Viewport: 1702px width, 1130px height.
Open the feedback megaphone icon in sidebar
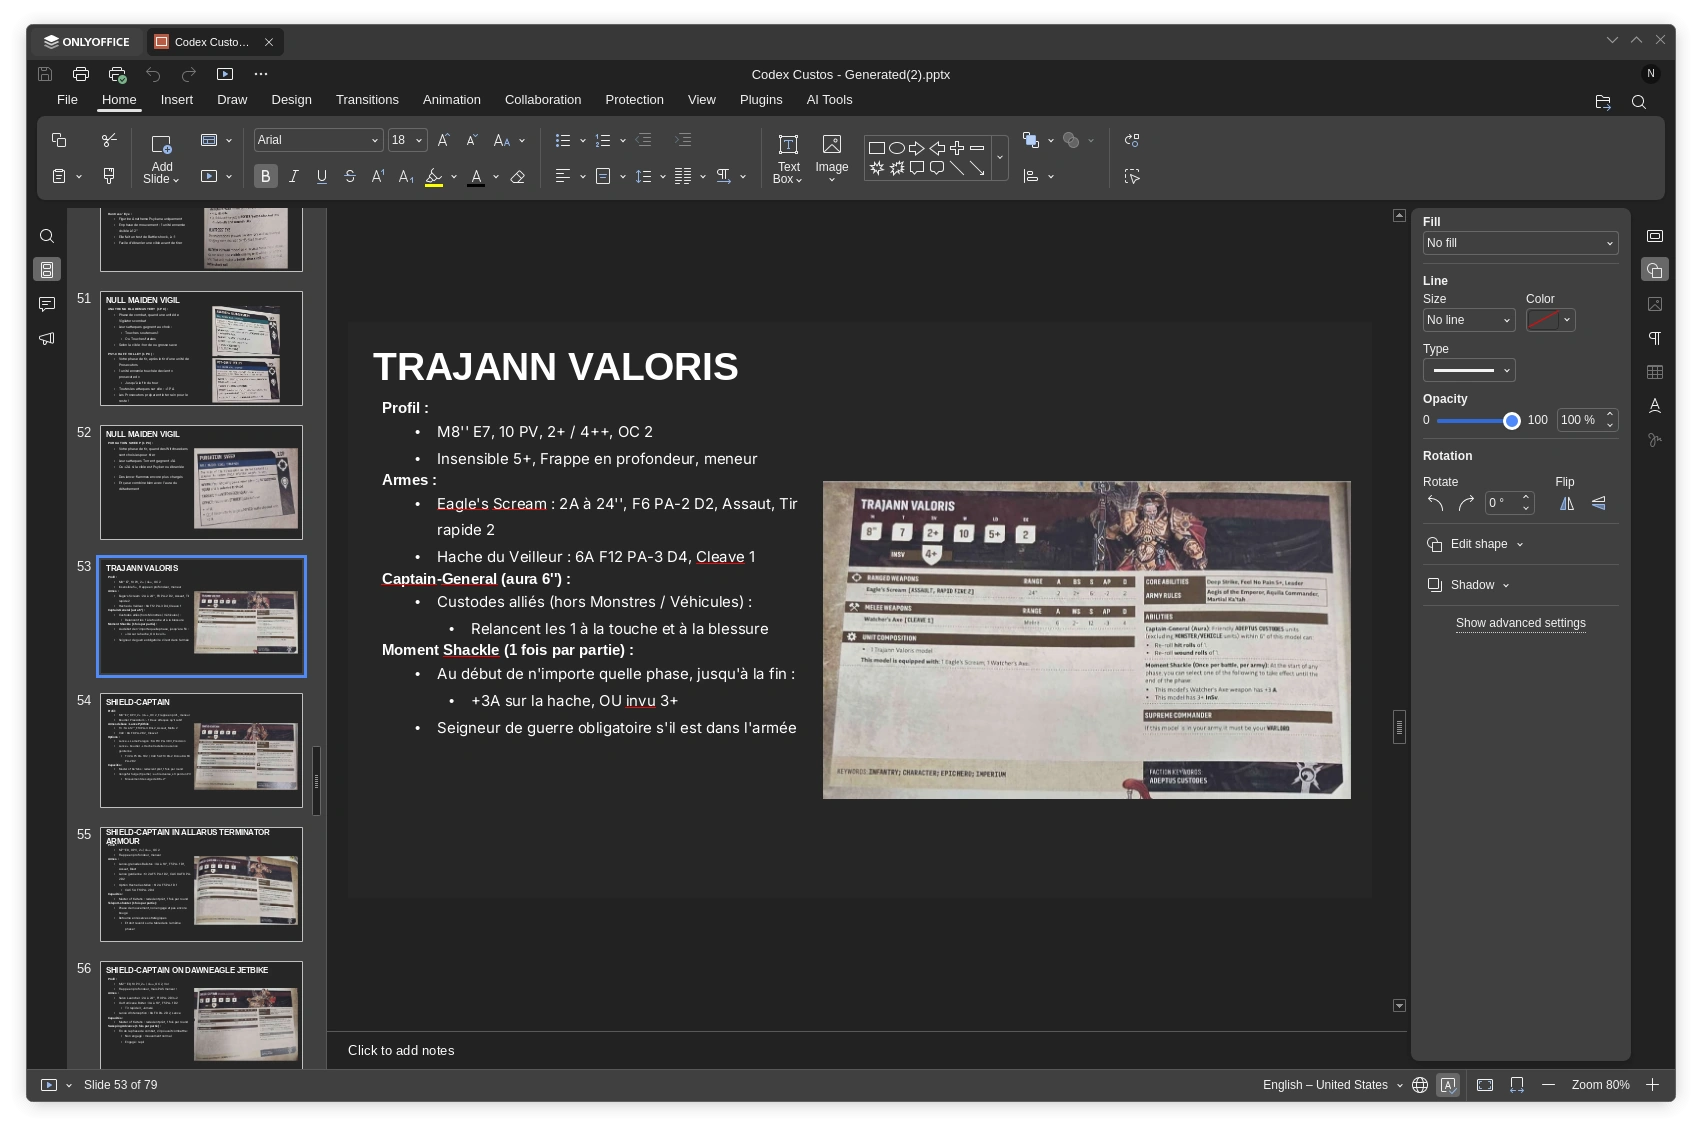point(47,338)
